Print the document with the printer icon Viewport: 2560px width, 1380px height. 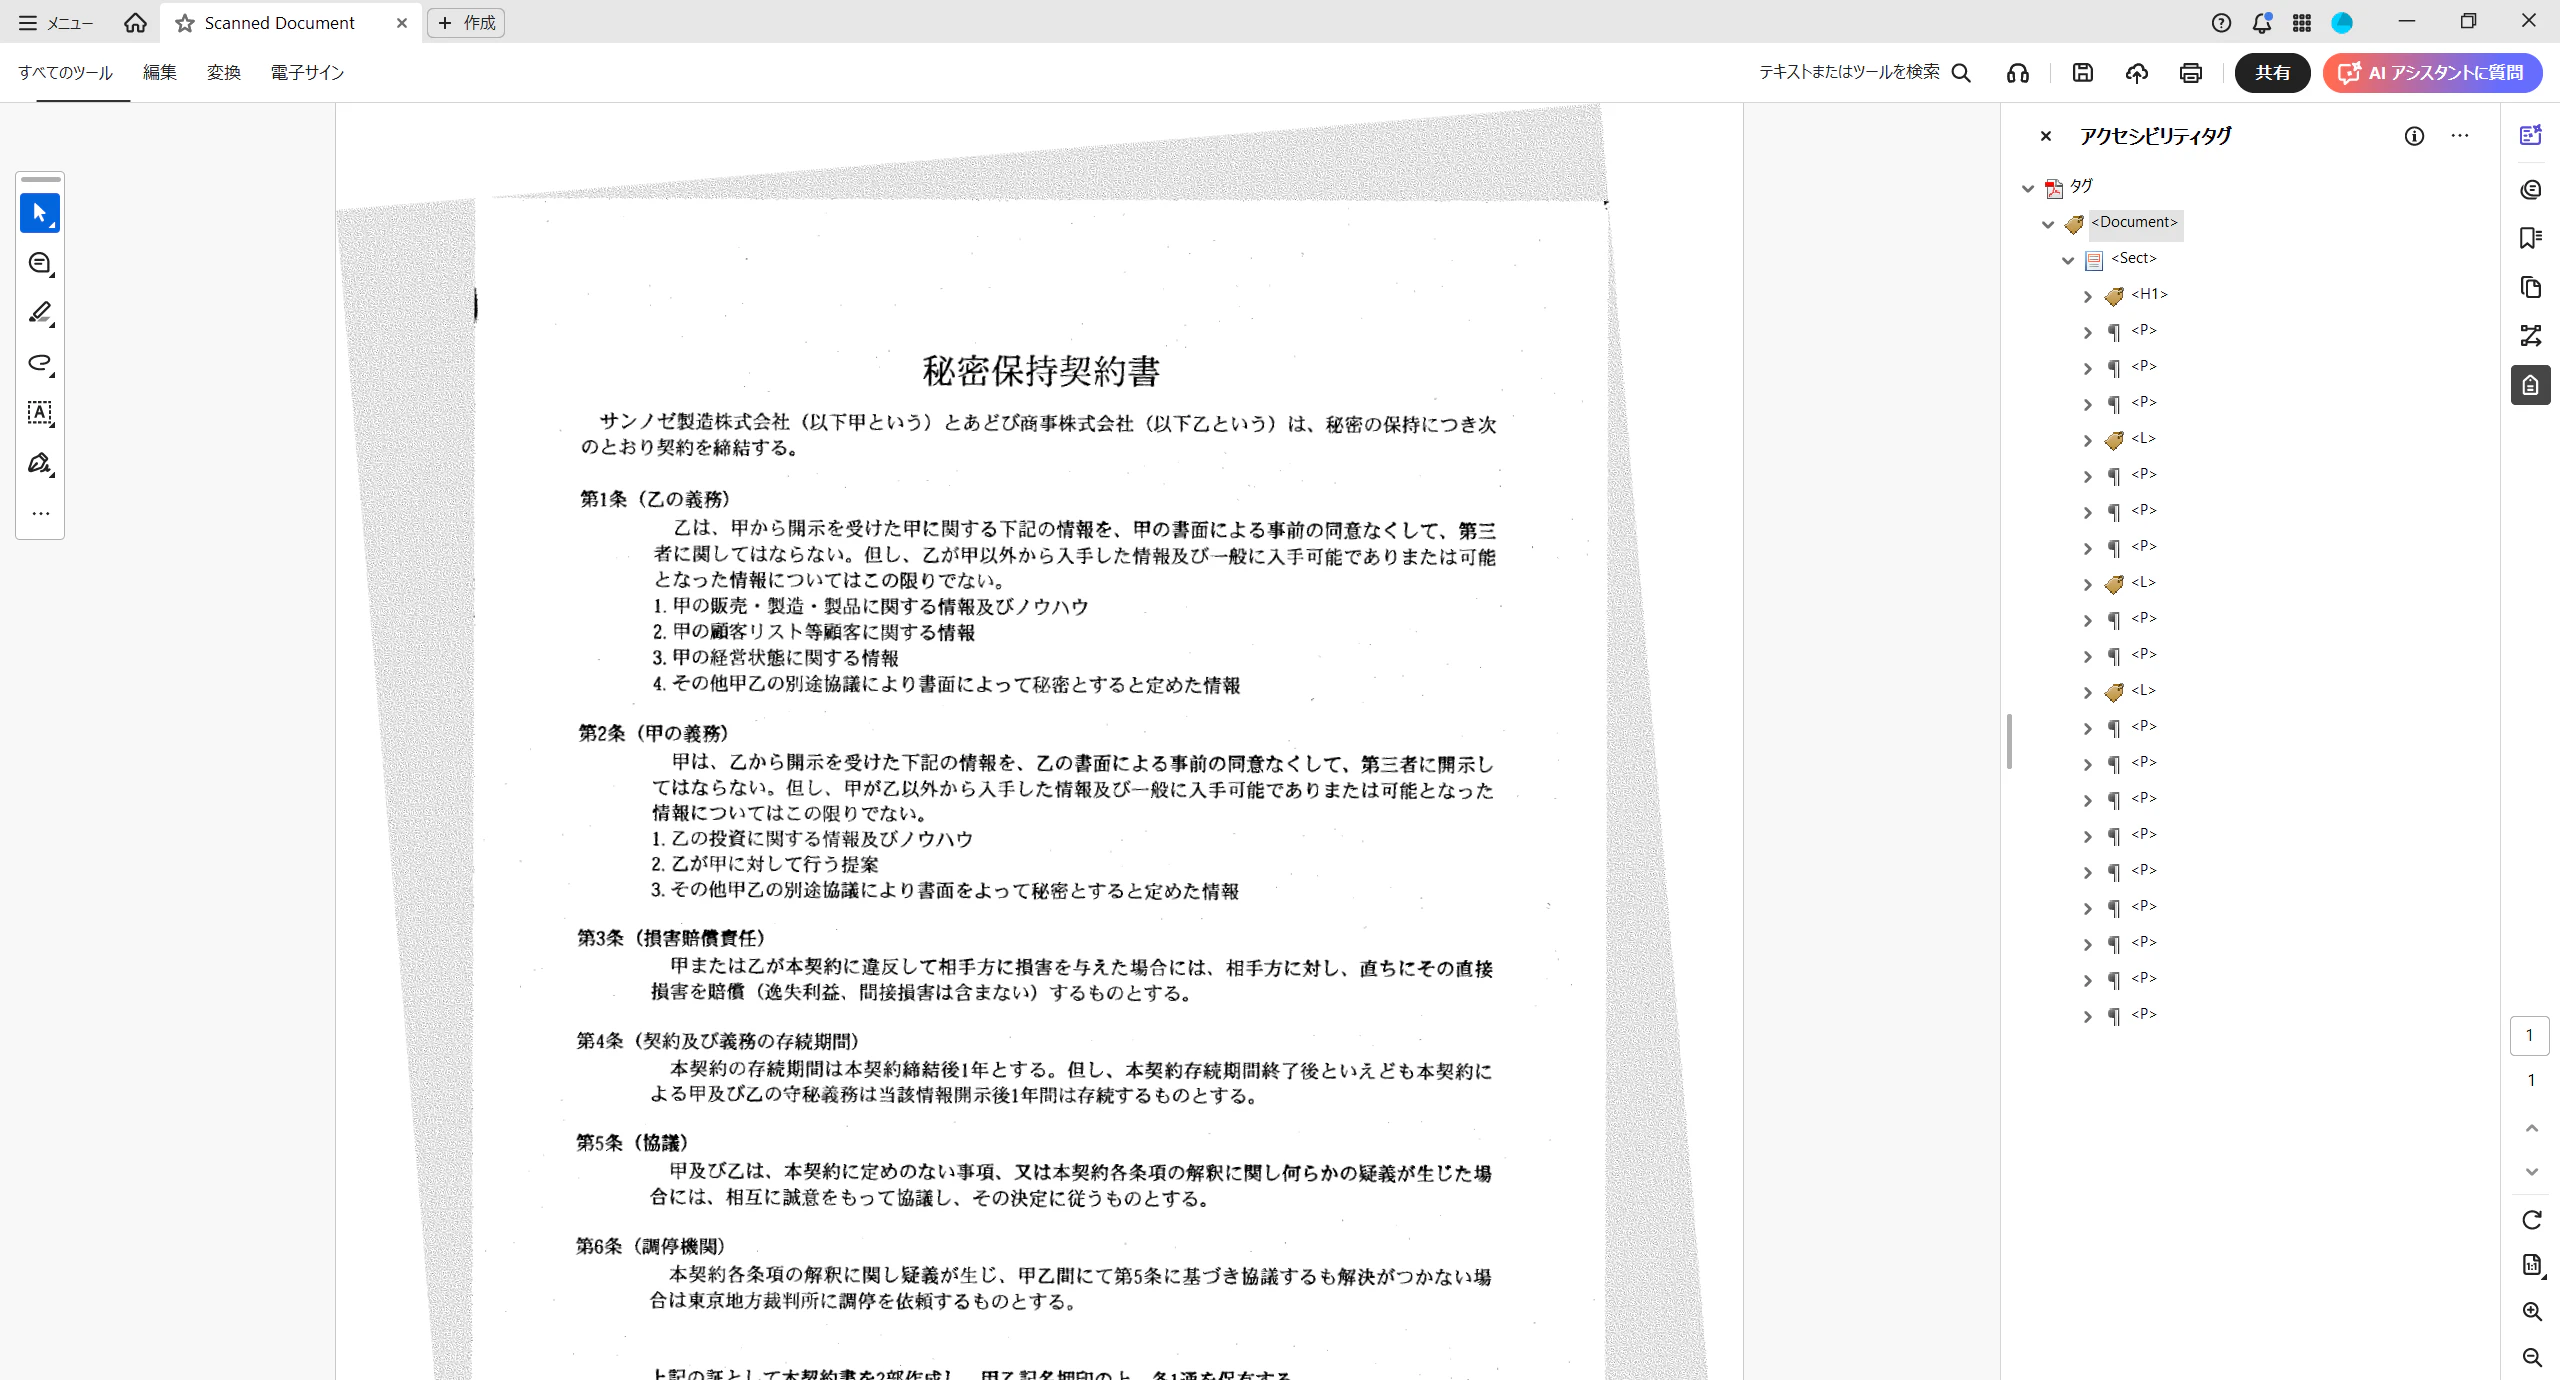click(x=2191, y=73)
